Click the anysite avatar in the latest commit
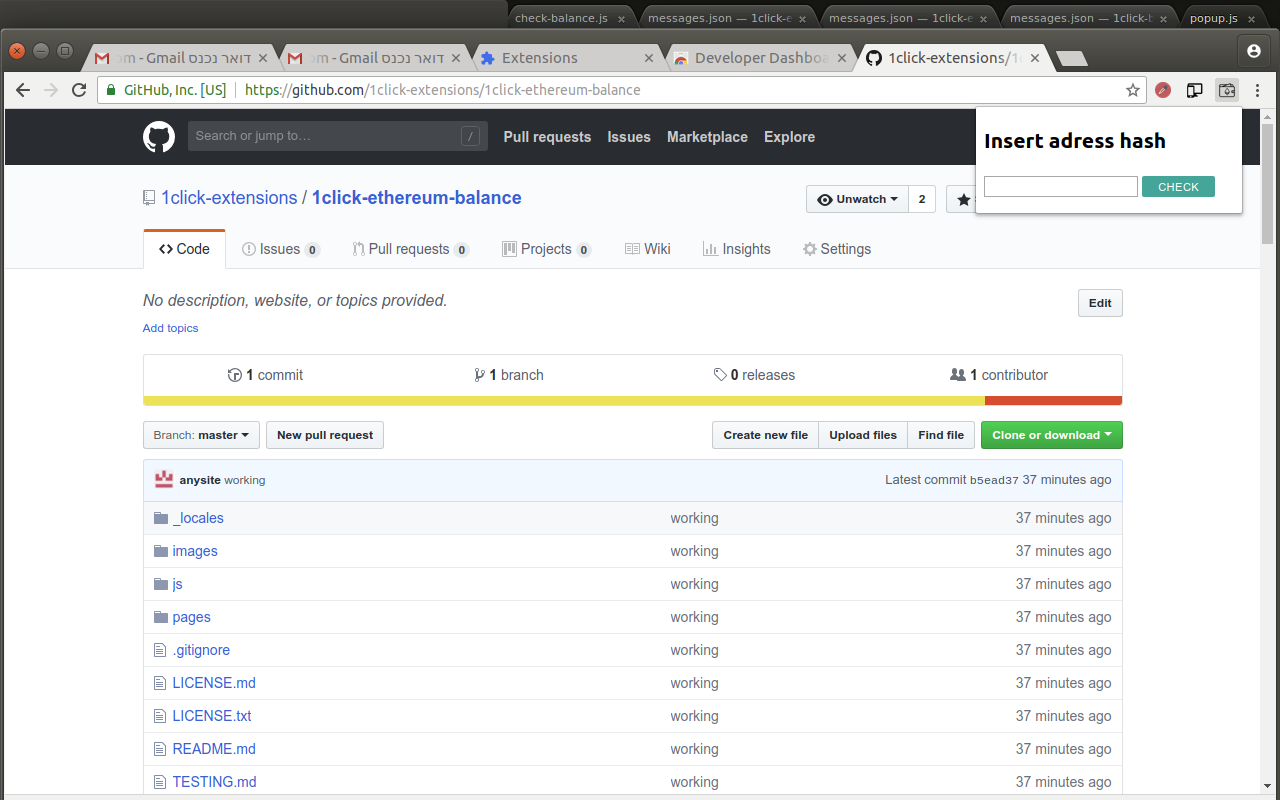 click(x=164, y=480)
